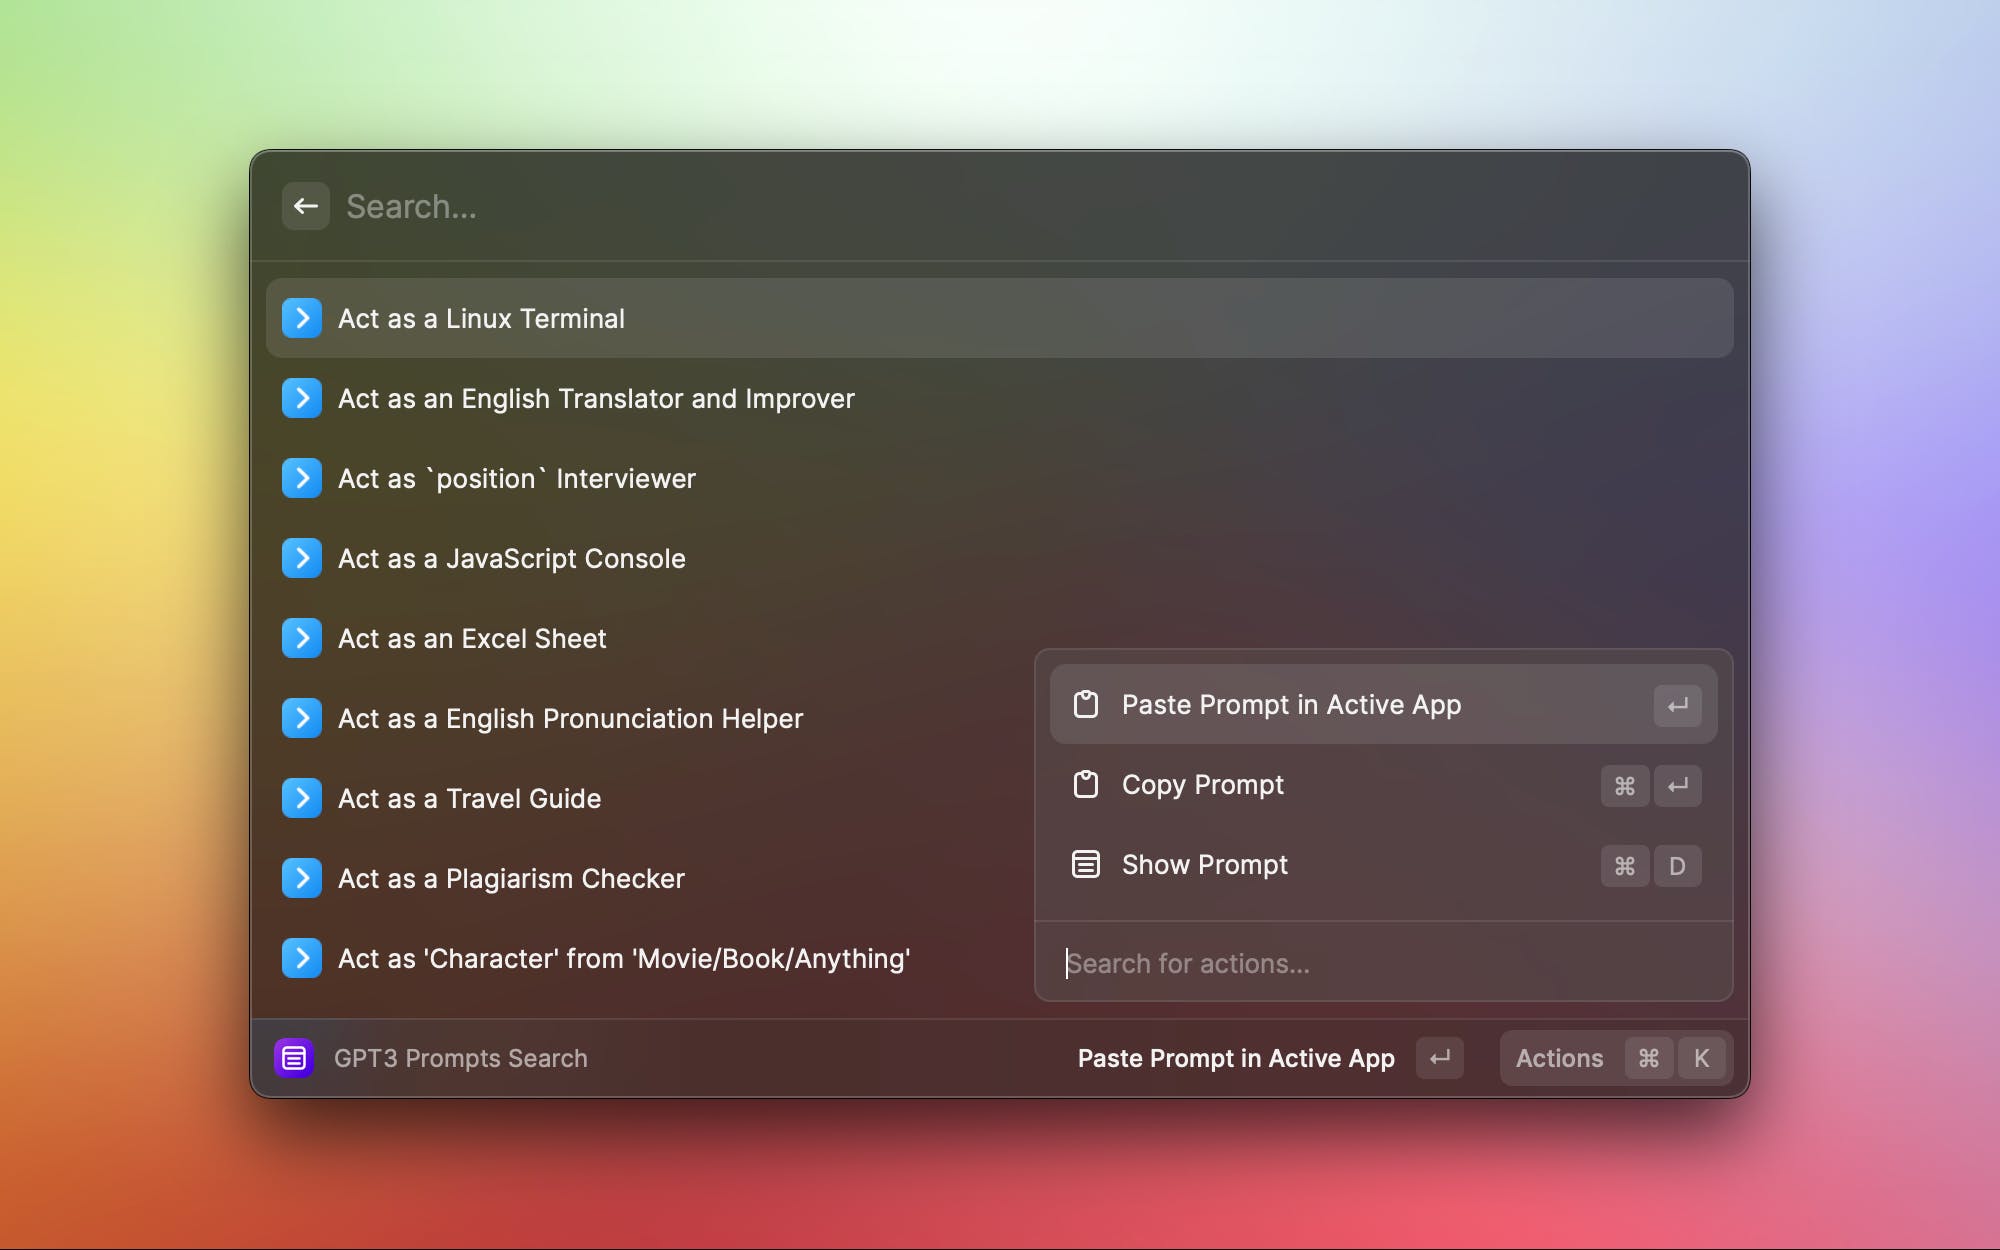The height and width of the screenshot is (1250, 2000).
Task: Click the Actions button in toolbar
Action: point(1559,1057)
